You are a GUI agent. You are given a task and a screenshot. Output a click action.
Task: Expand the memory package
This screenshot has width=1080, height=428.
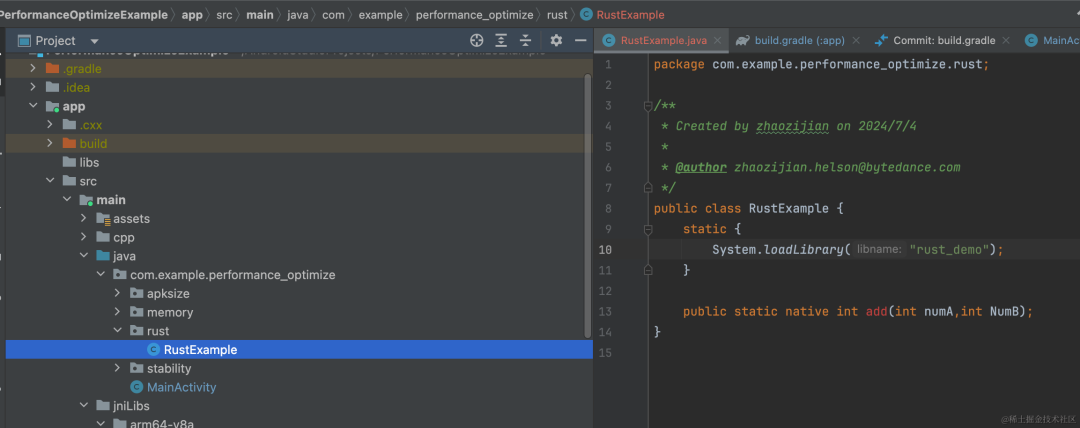(x=118, y=312)
